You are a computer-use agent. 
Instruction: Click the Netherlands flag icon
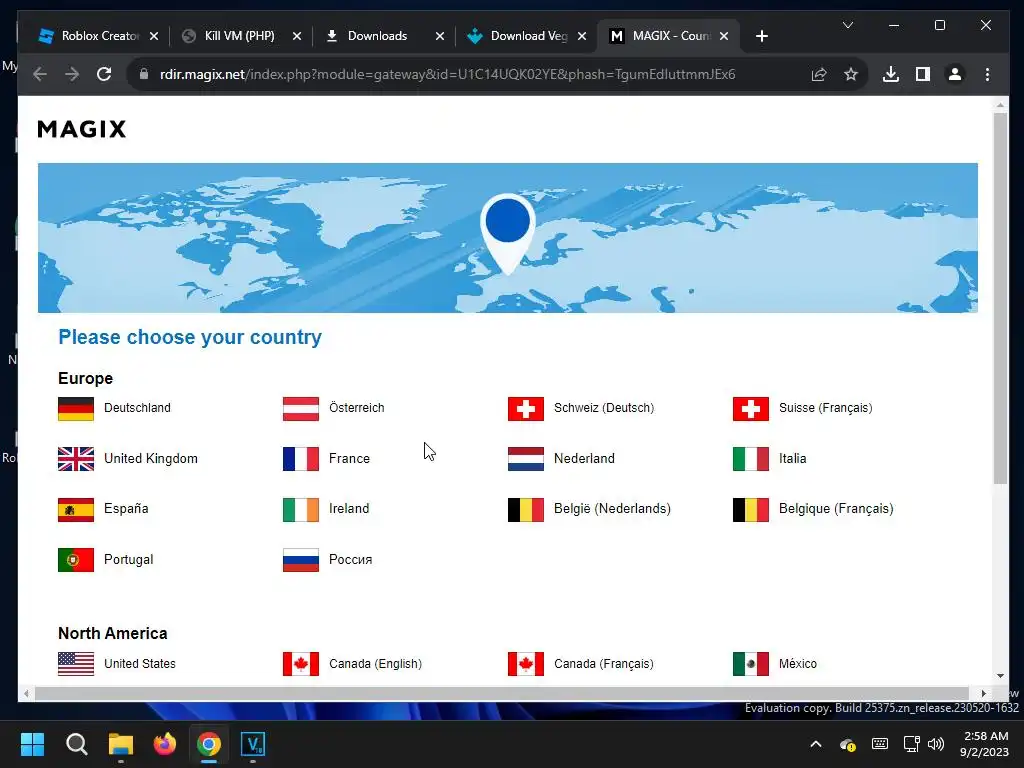tap(526, 459)
